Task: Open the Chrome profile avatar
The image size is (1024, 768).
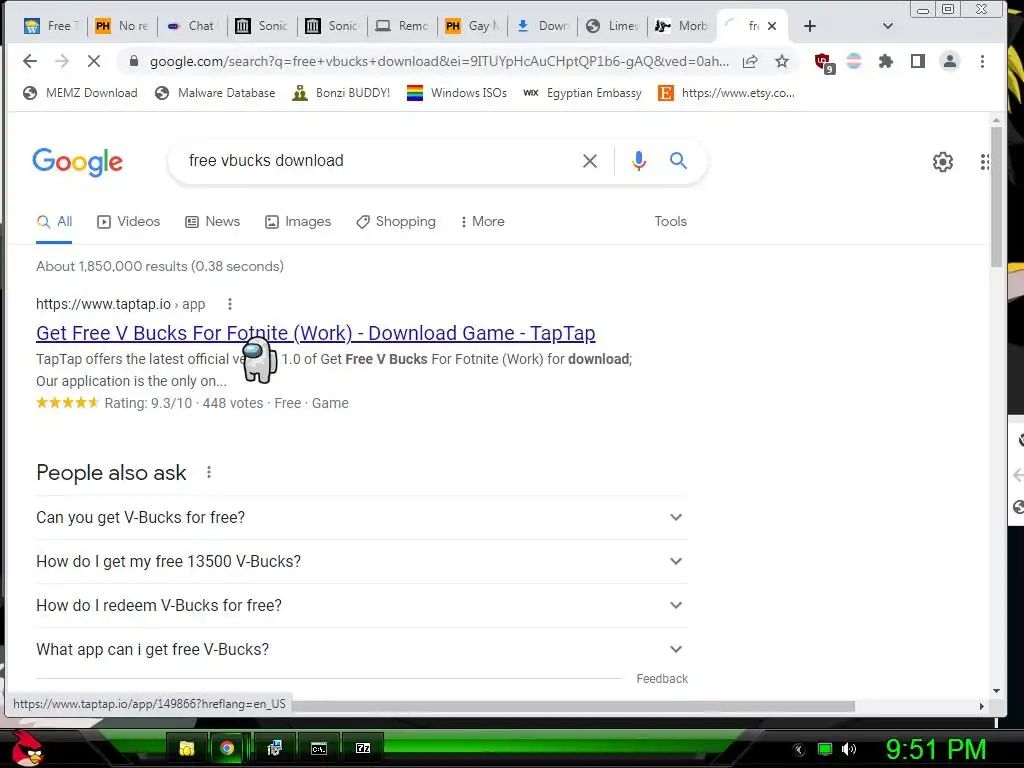Action: (950, 61)
